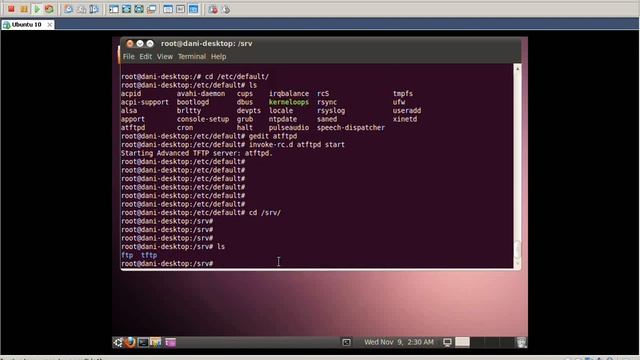Click the terminal launcher in bottom panel
Image resolution: width=640 pixels, height=360 pixels.
pyautogui.click(x=143, y=342)
